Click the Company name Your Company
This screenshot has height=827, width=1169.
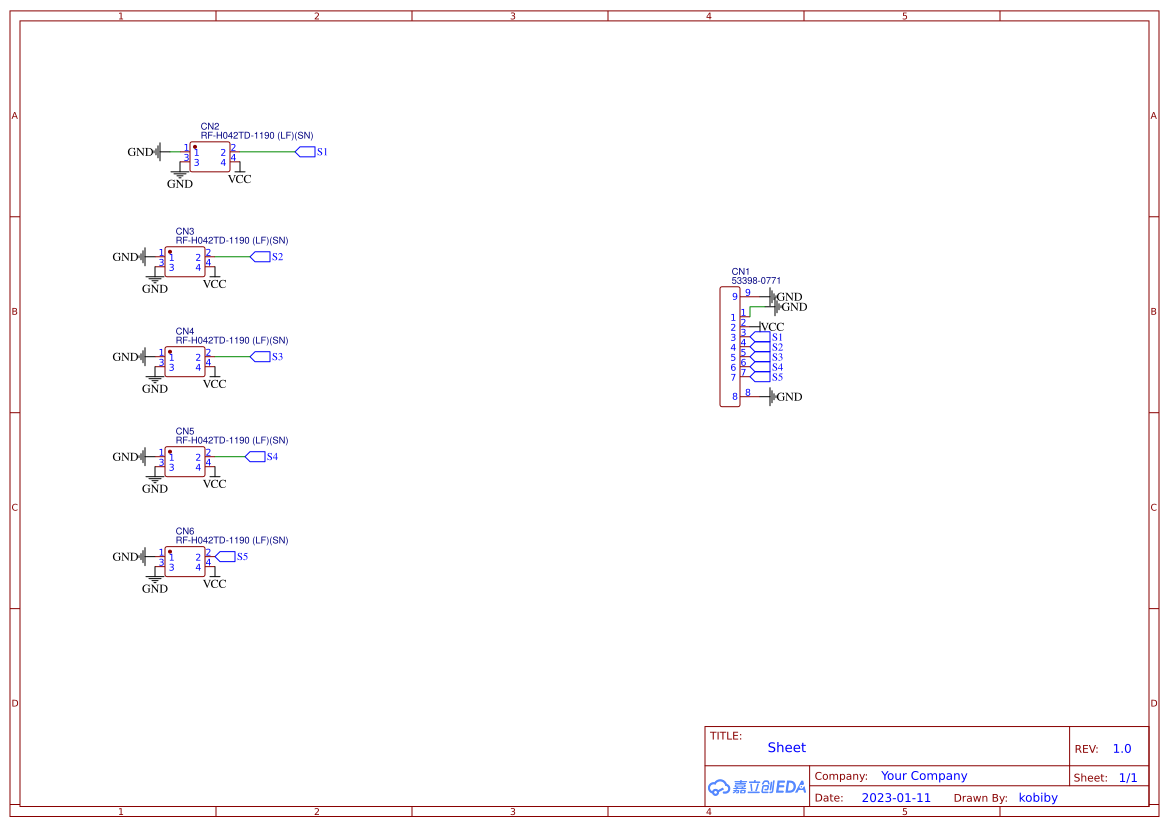[x=924, y=775]
